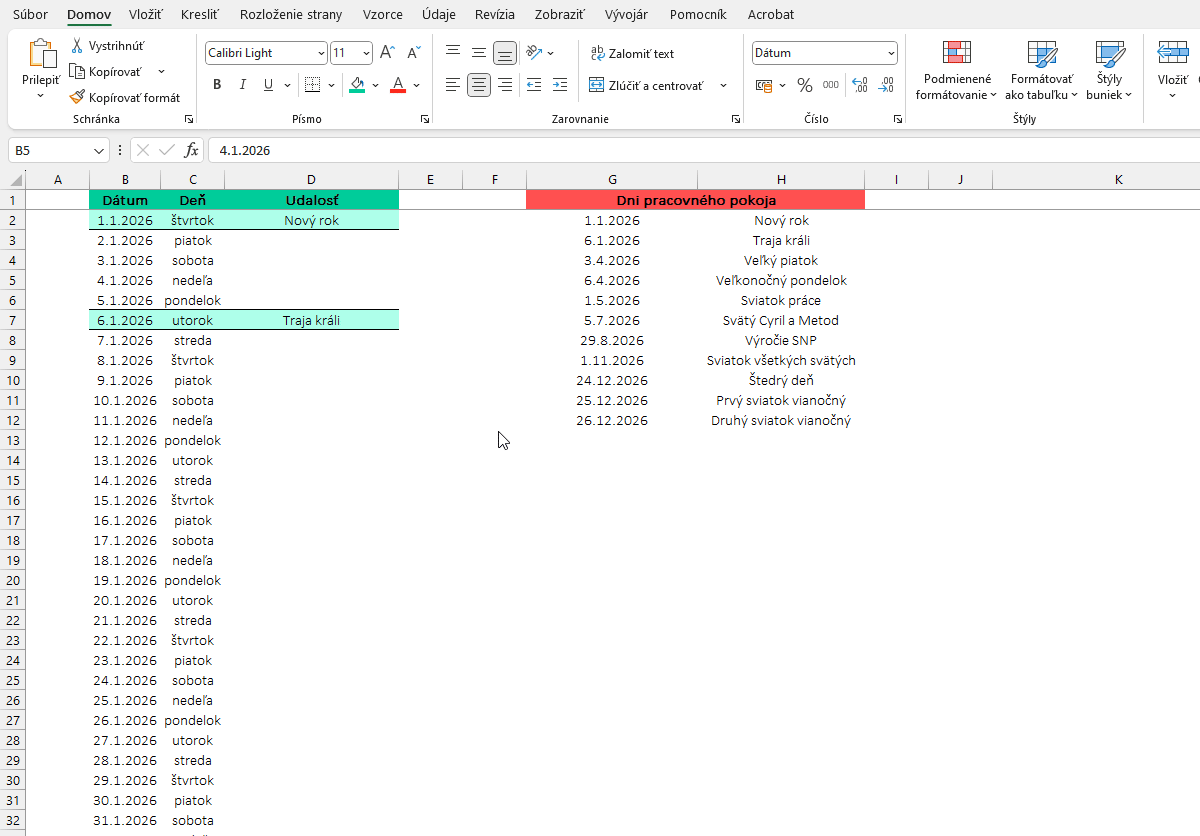The width and height of the screenshot is (1200, 836).
Task: Toggle bold formatting
Action: (217, 85)
